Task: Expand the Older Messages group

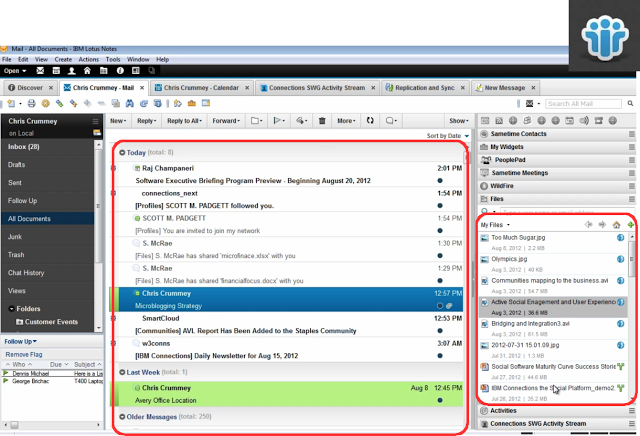Action: (x=122, y=417)
